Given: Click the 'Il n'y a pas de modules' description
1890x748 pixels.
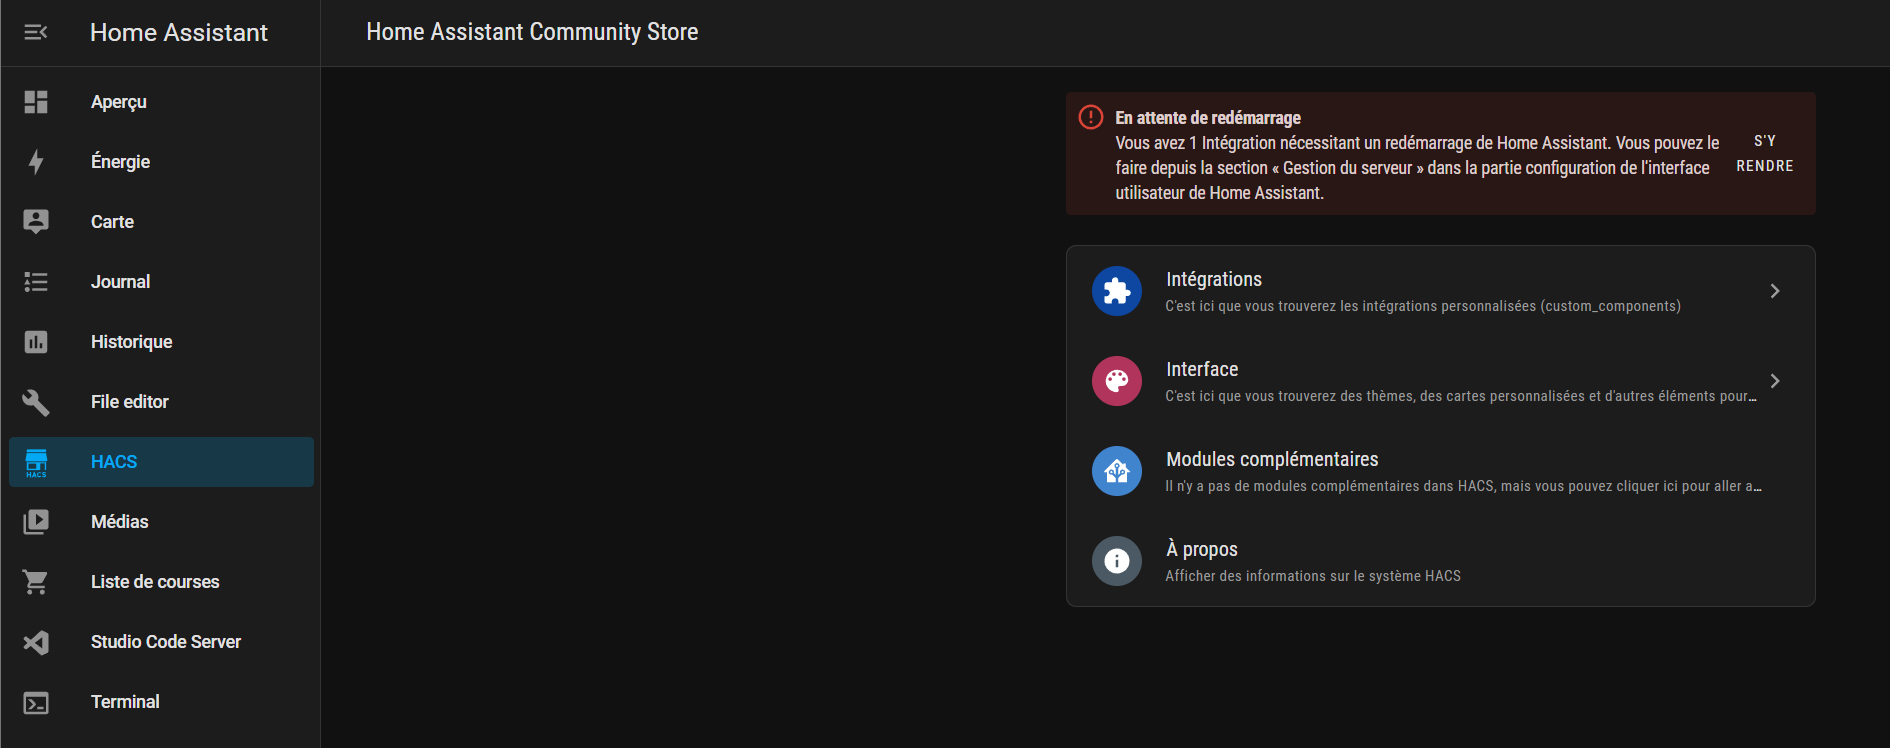Looking at the screenshot, I should [1463, 487].
